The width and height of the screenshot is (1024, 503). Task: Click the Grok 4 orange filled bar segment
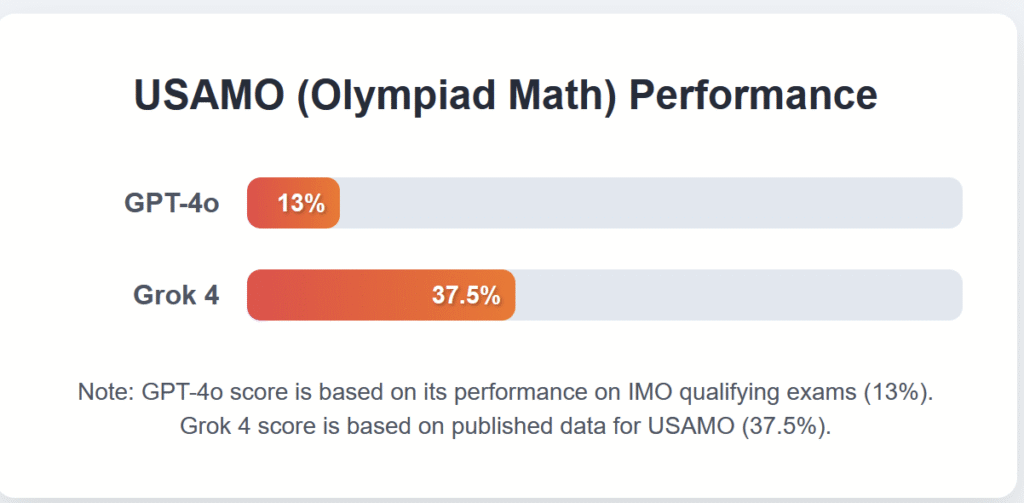(x=381, y=295)
